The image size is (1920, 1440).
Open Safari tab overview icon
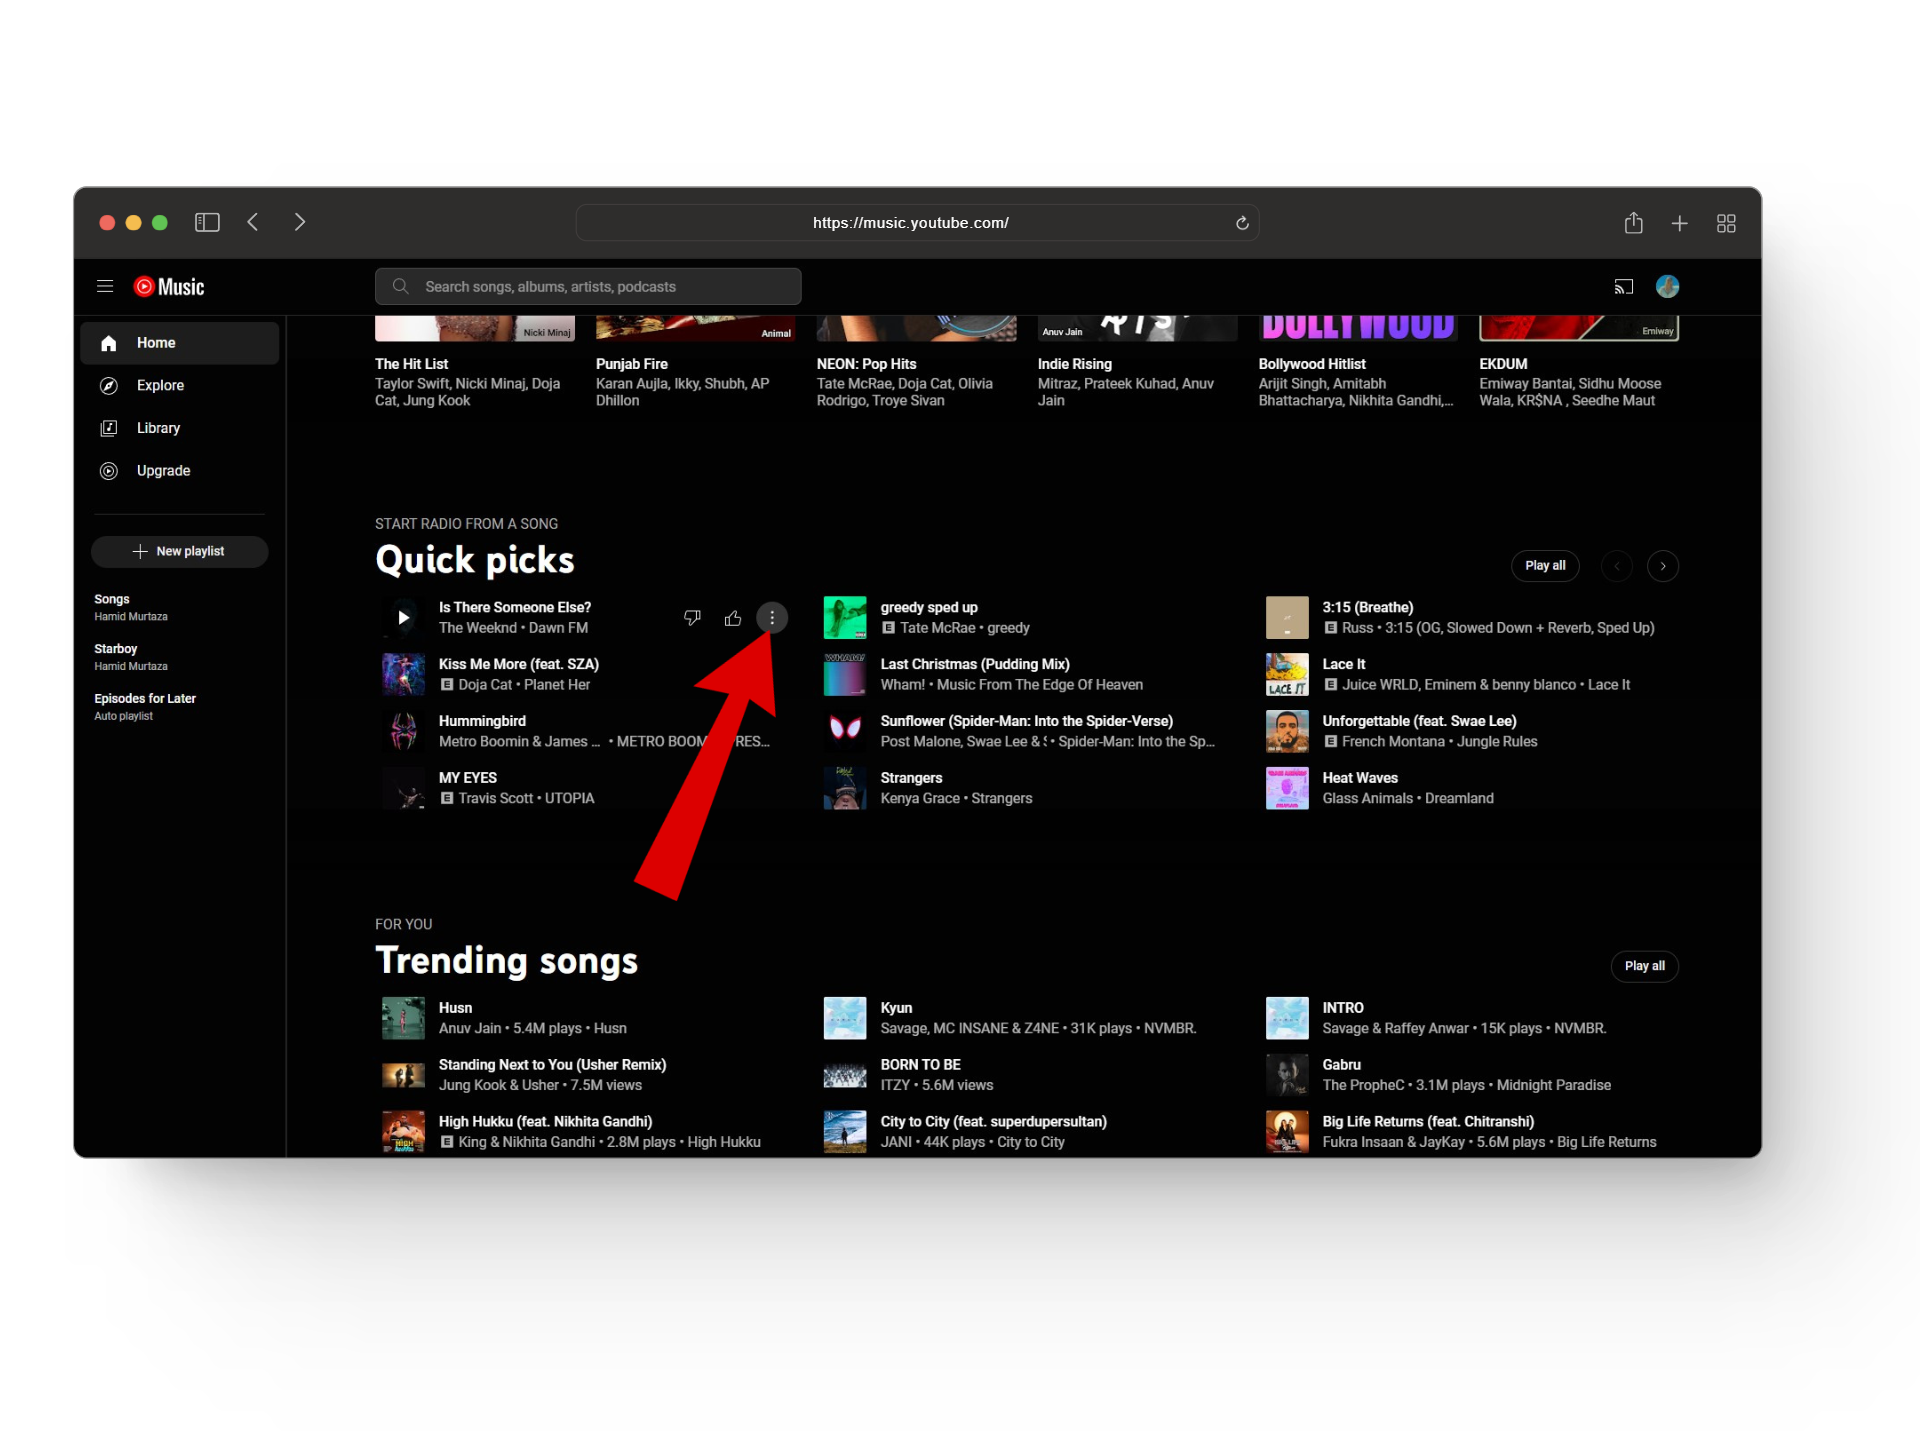click(x=1726, y=223)
